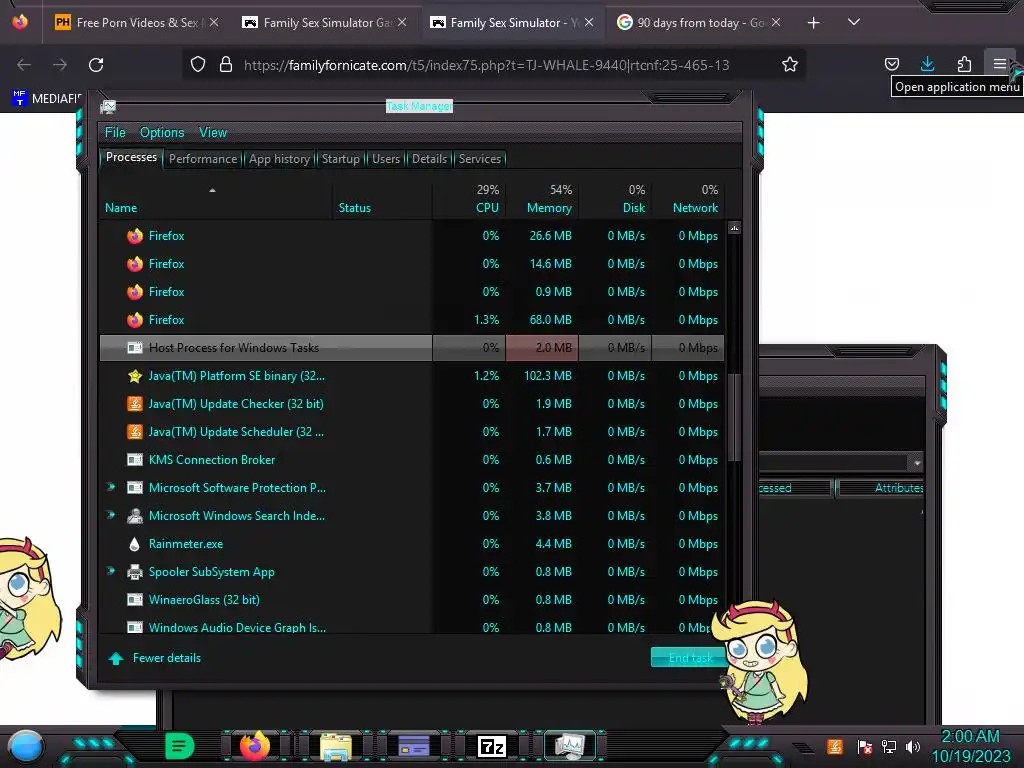The image size is (1024, 768).
Task: Focus the Firefox address bar URL
Action: click(x=487, y=65)
